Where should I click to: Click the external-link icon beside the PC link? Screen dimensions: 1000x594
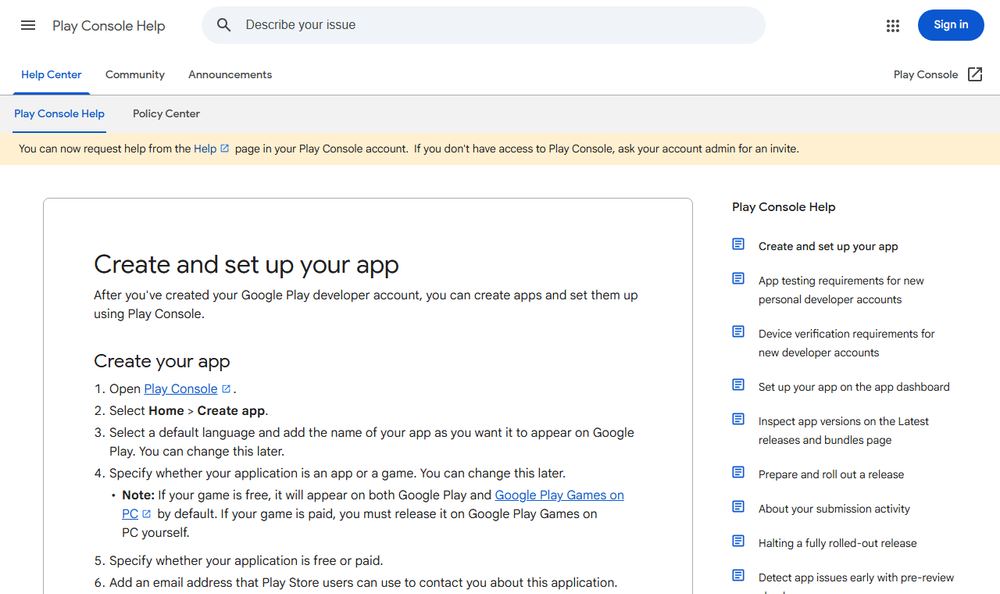point(146,514)
